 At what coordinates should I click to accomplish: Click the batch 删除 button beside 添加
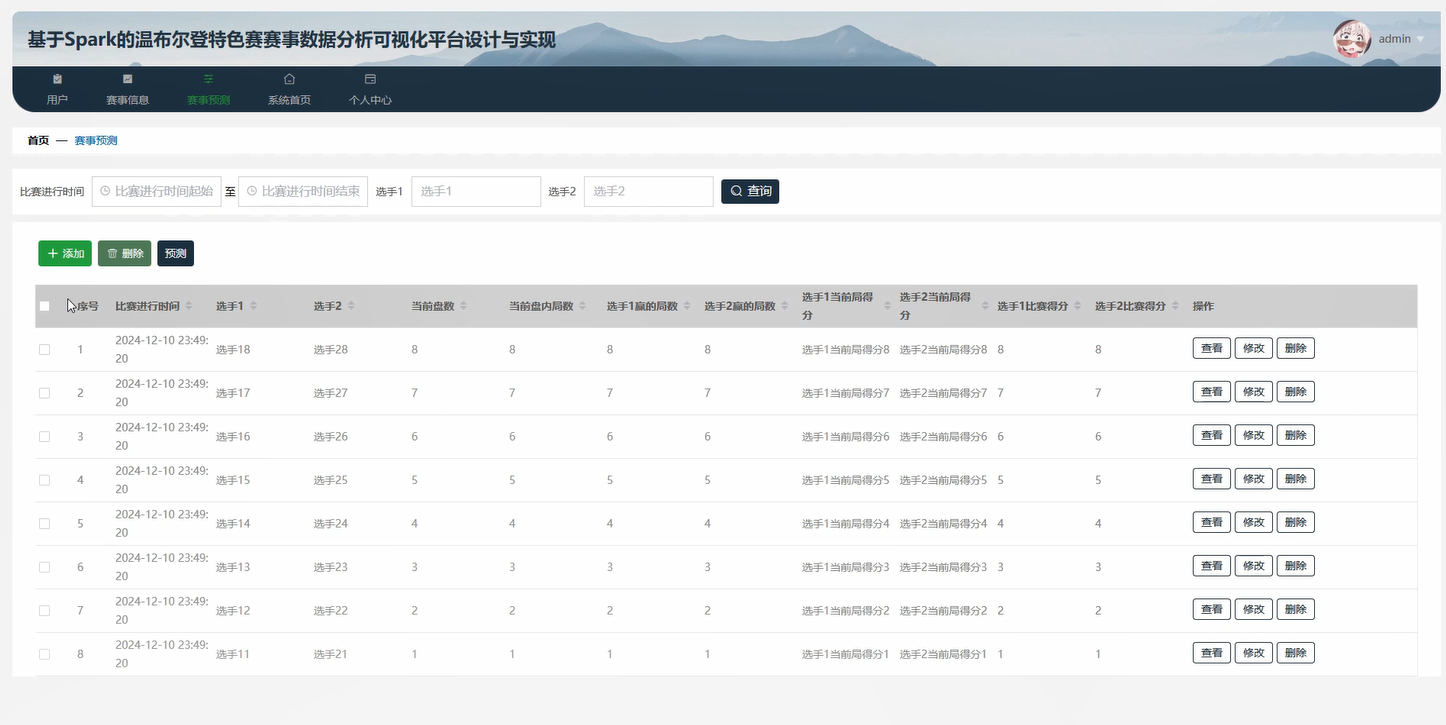click(x=125, y=254)
